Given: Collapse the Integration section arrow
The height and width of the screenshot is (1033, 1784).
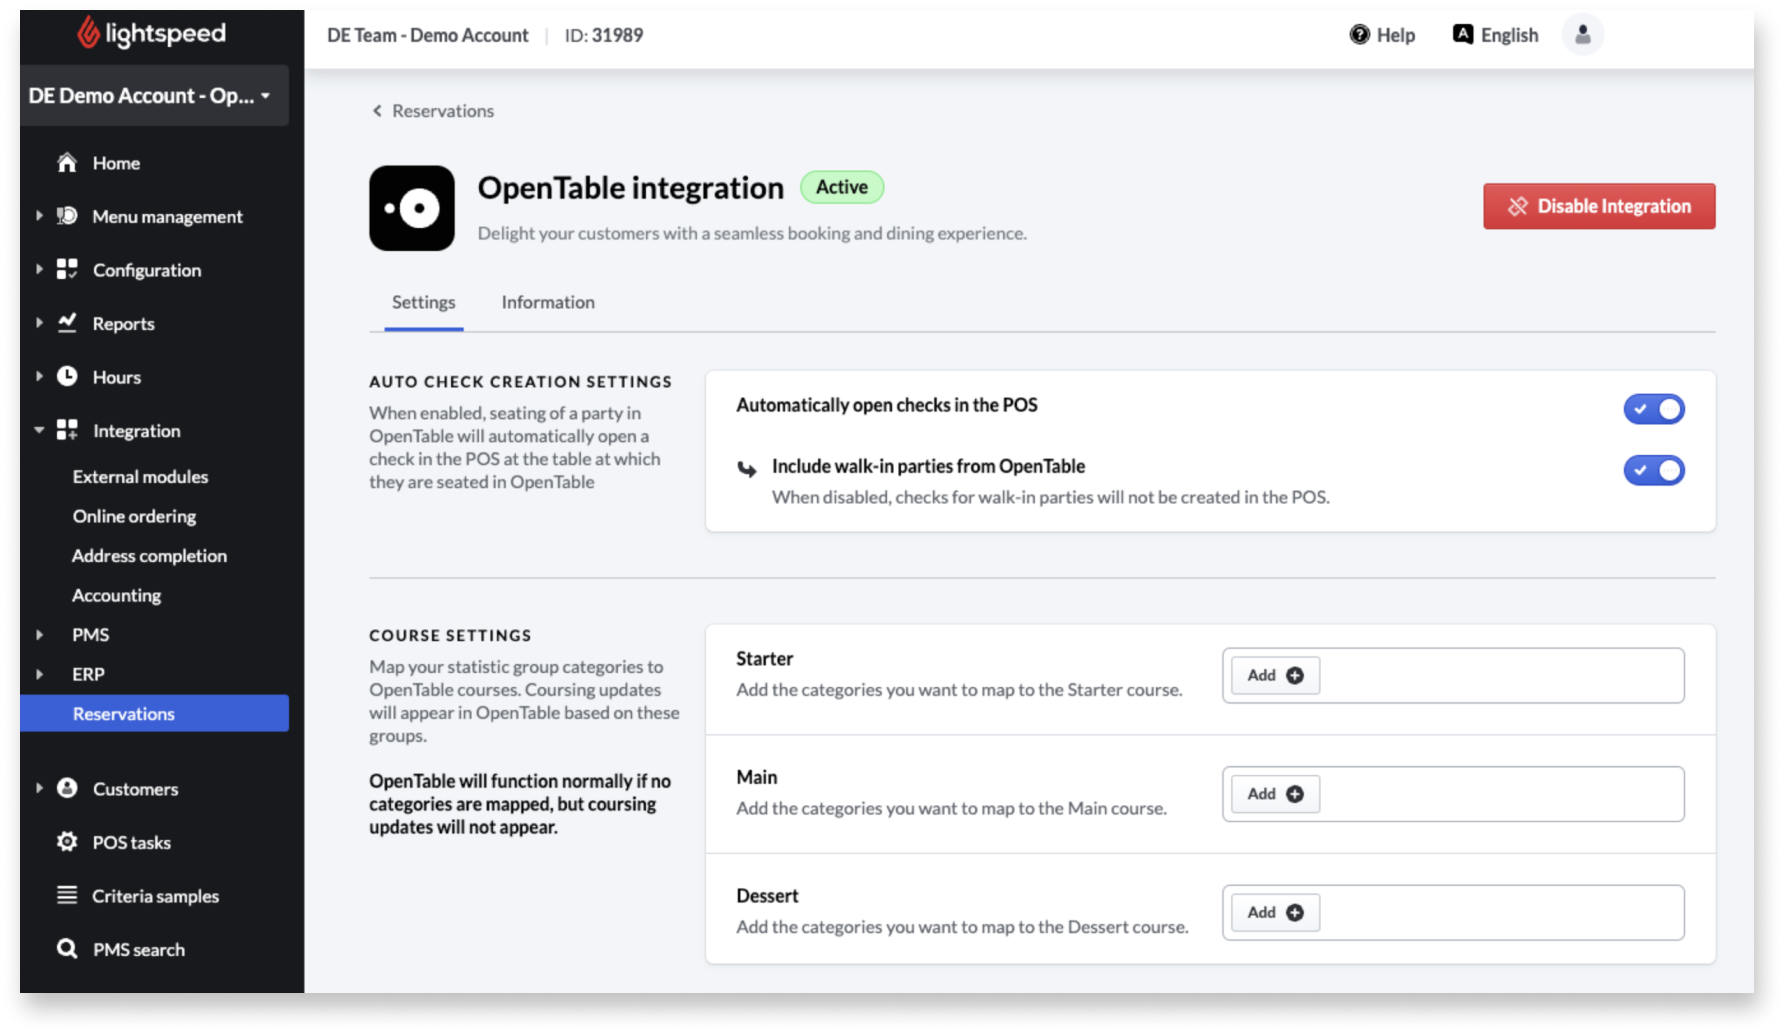Looking at the screenshot, I should point(39,430).
